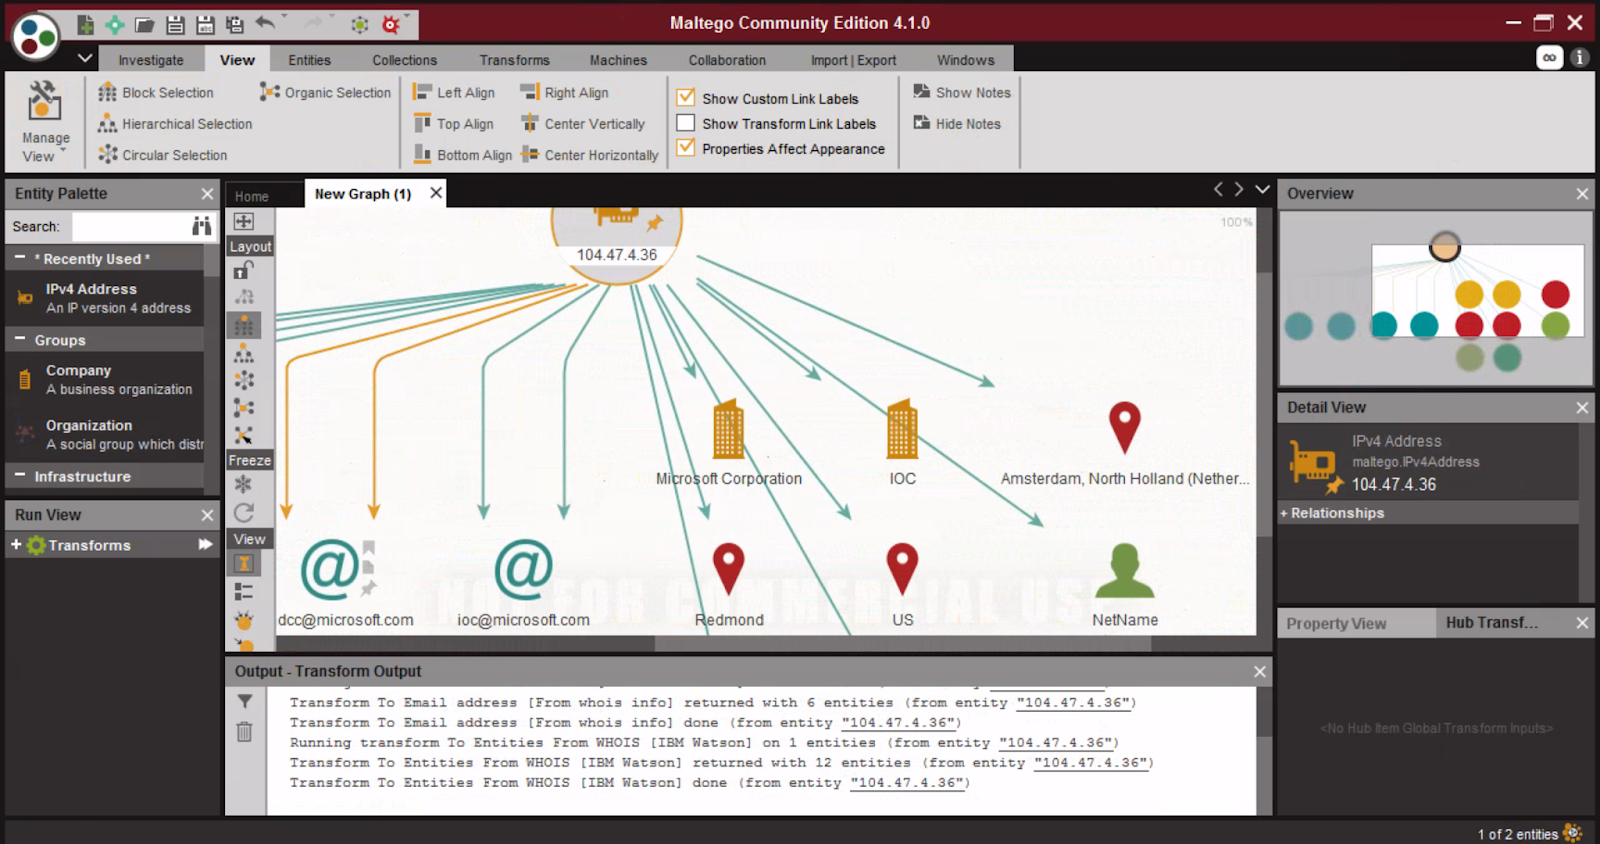
Task: Click the red Machines gear icon
Action: coord(391,25)
